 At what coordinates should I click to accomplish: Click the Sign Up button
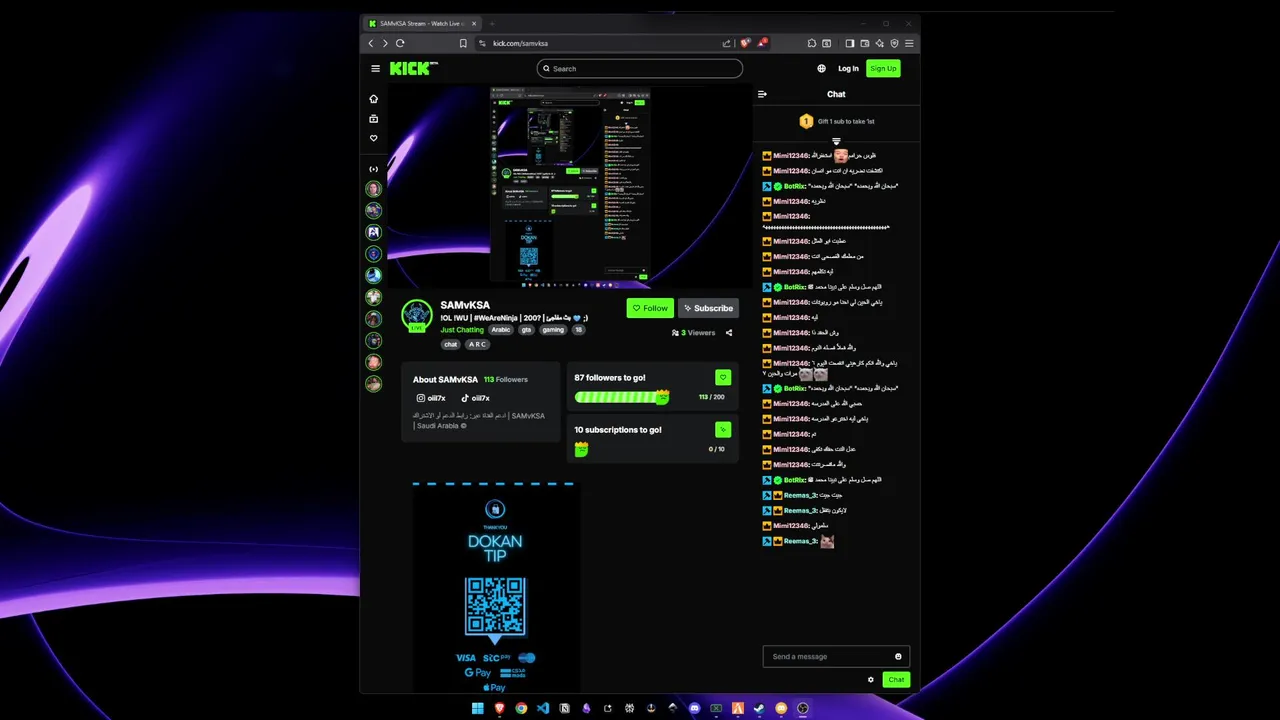(x=883, y=69)
